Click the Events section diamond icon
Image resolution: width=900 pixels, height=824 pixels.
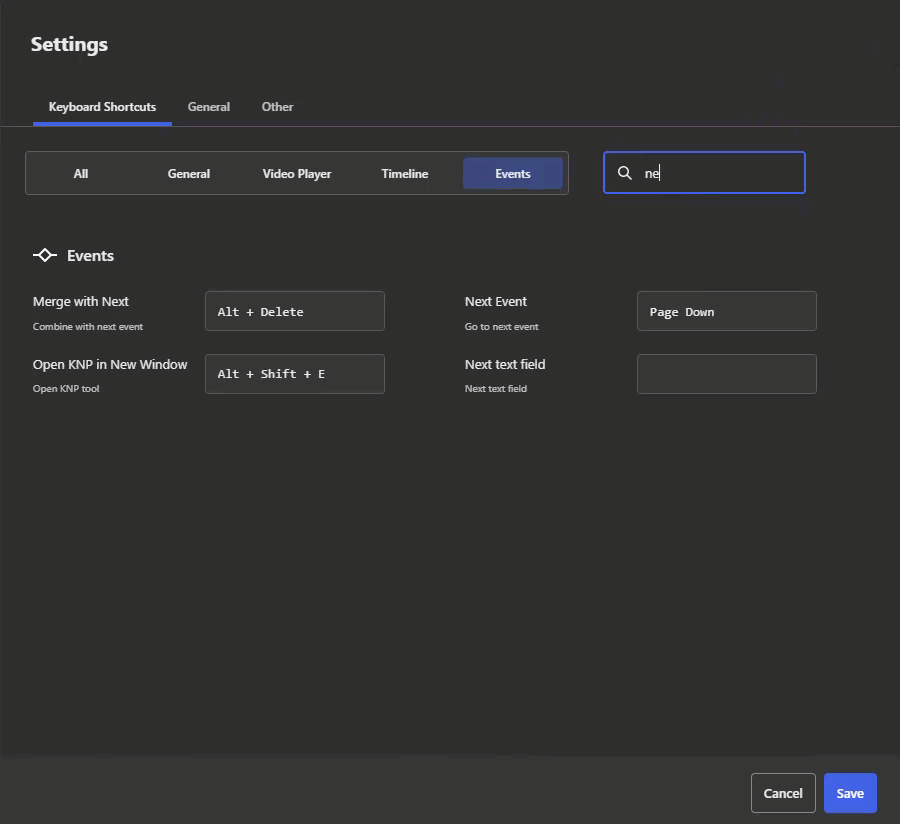(45, 256)
